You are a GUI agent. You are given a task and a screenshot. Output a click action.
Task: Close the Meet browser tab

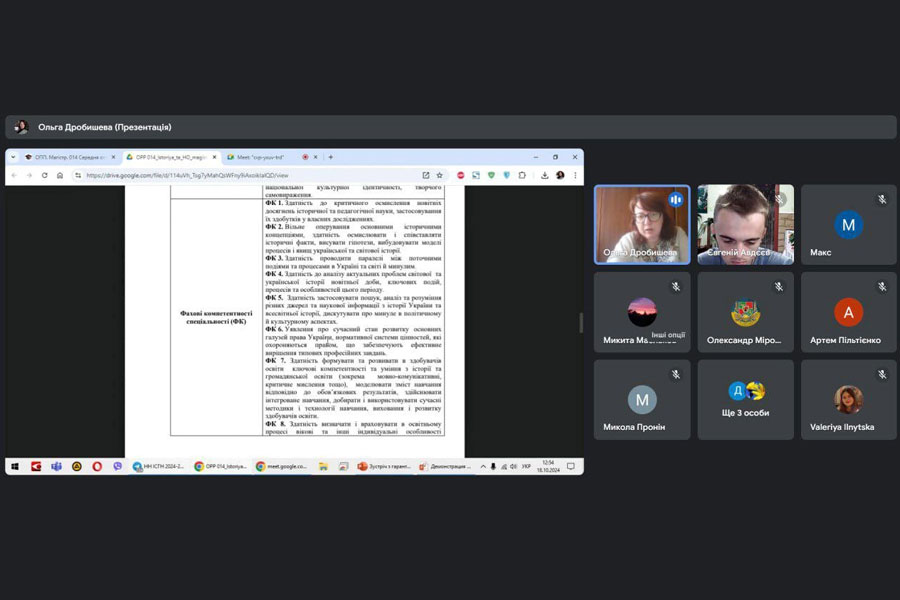point(315,157)
